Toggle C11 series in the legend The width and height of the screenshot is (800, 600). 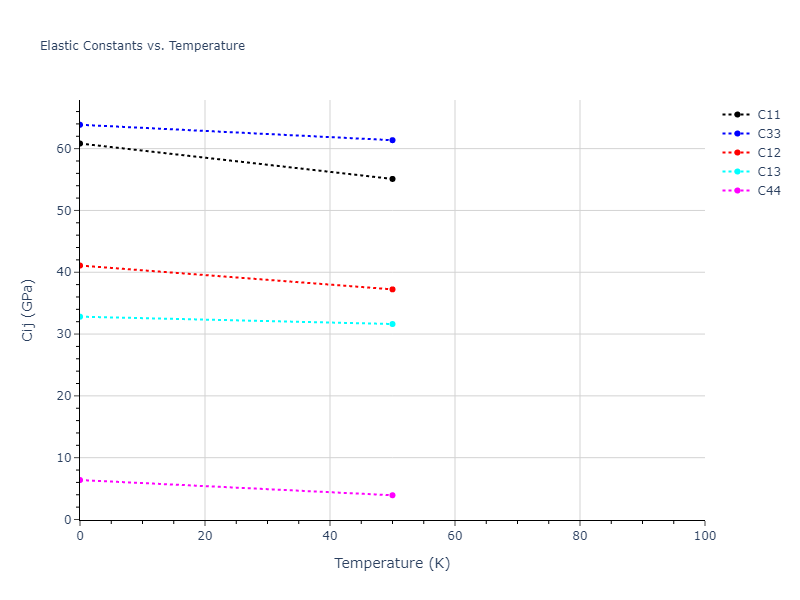pos(768,115)
